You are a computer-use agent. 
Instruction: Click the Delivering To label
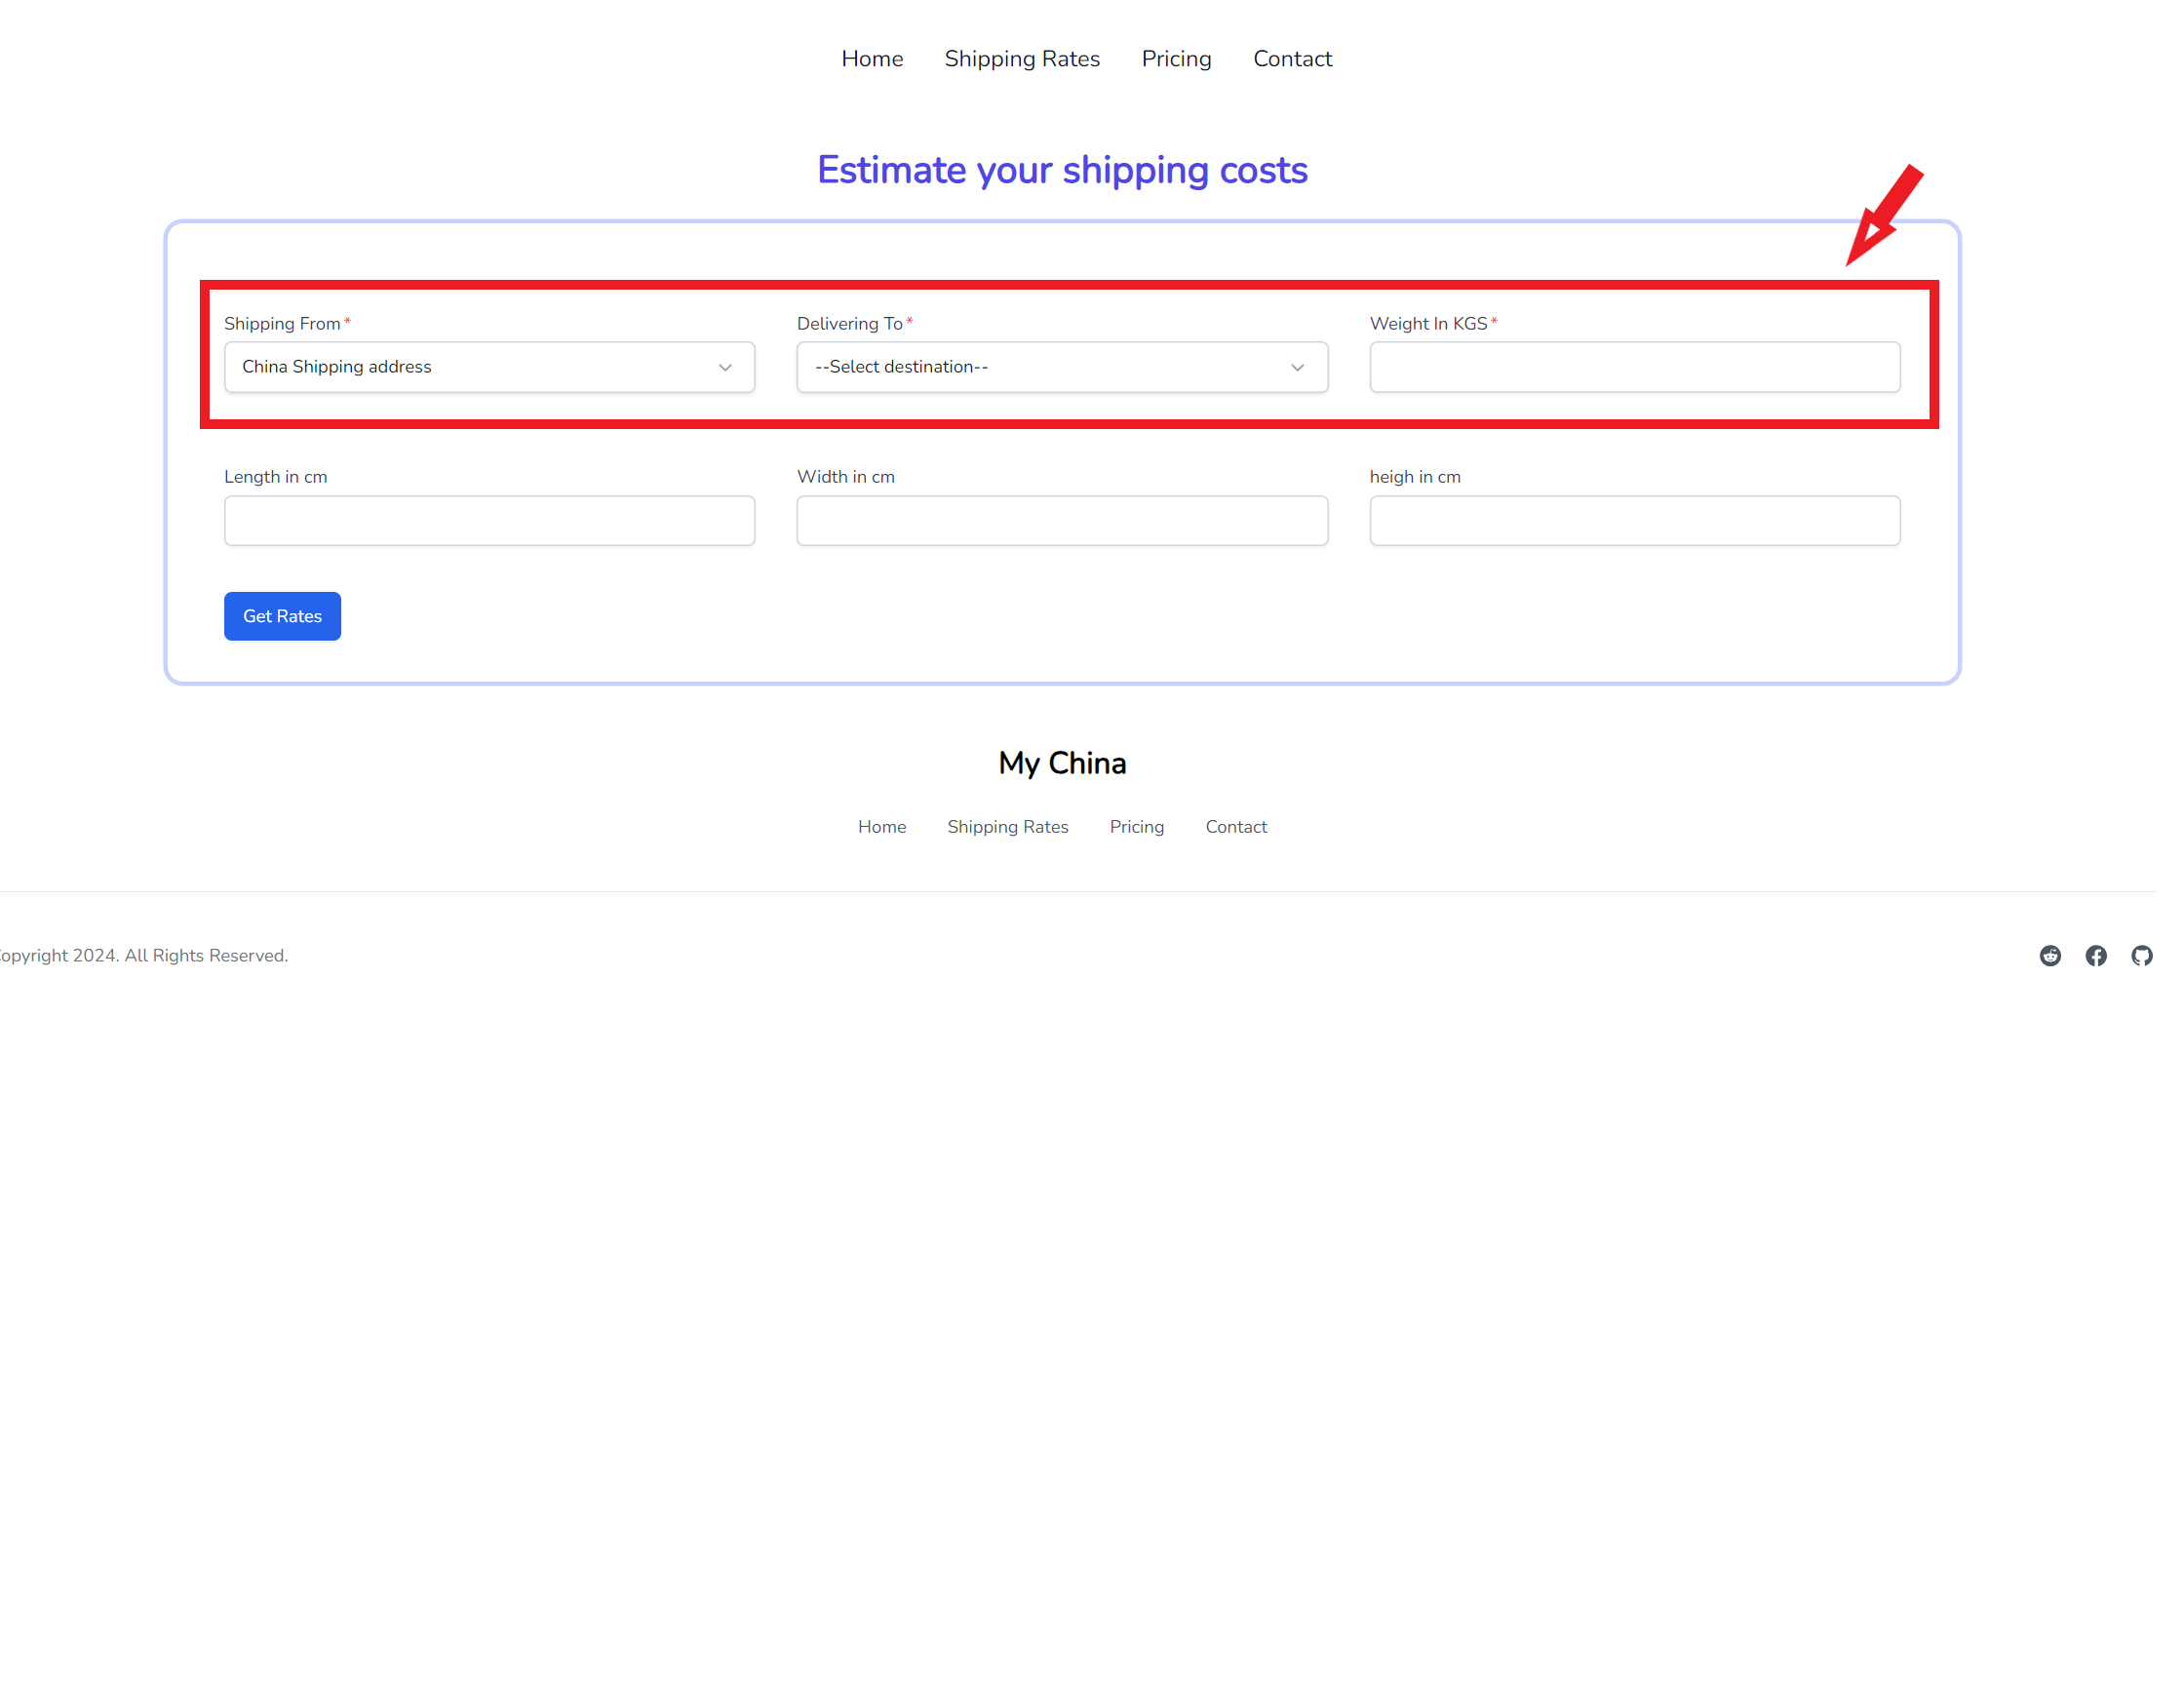click(850, 324)
